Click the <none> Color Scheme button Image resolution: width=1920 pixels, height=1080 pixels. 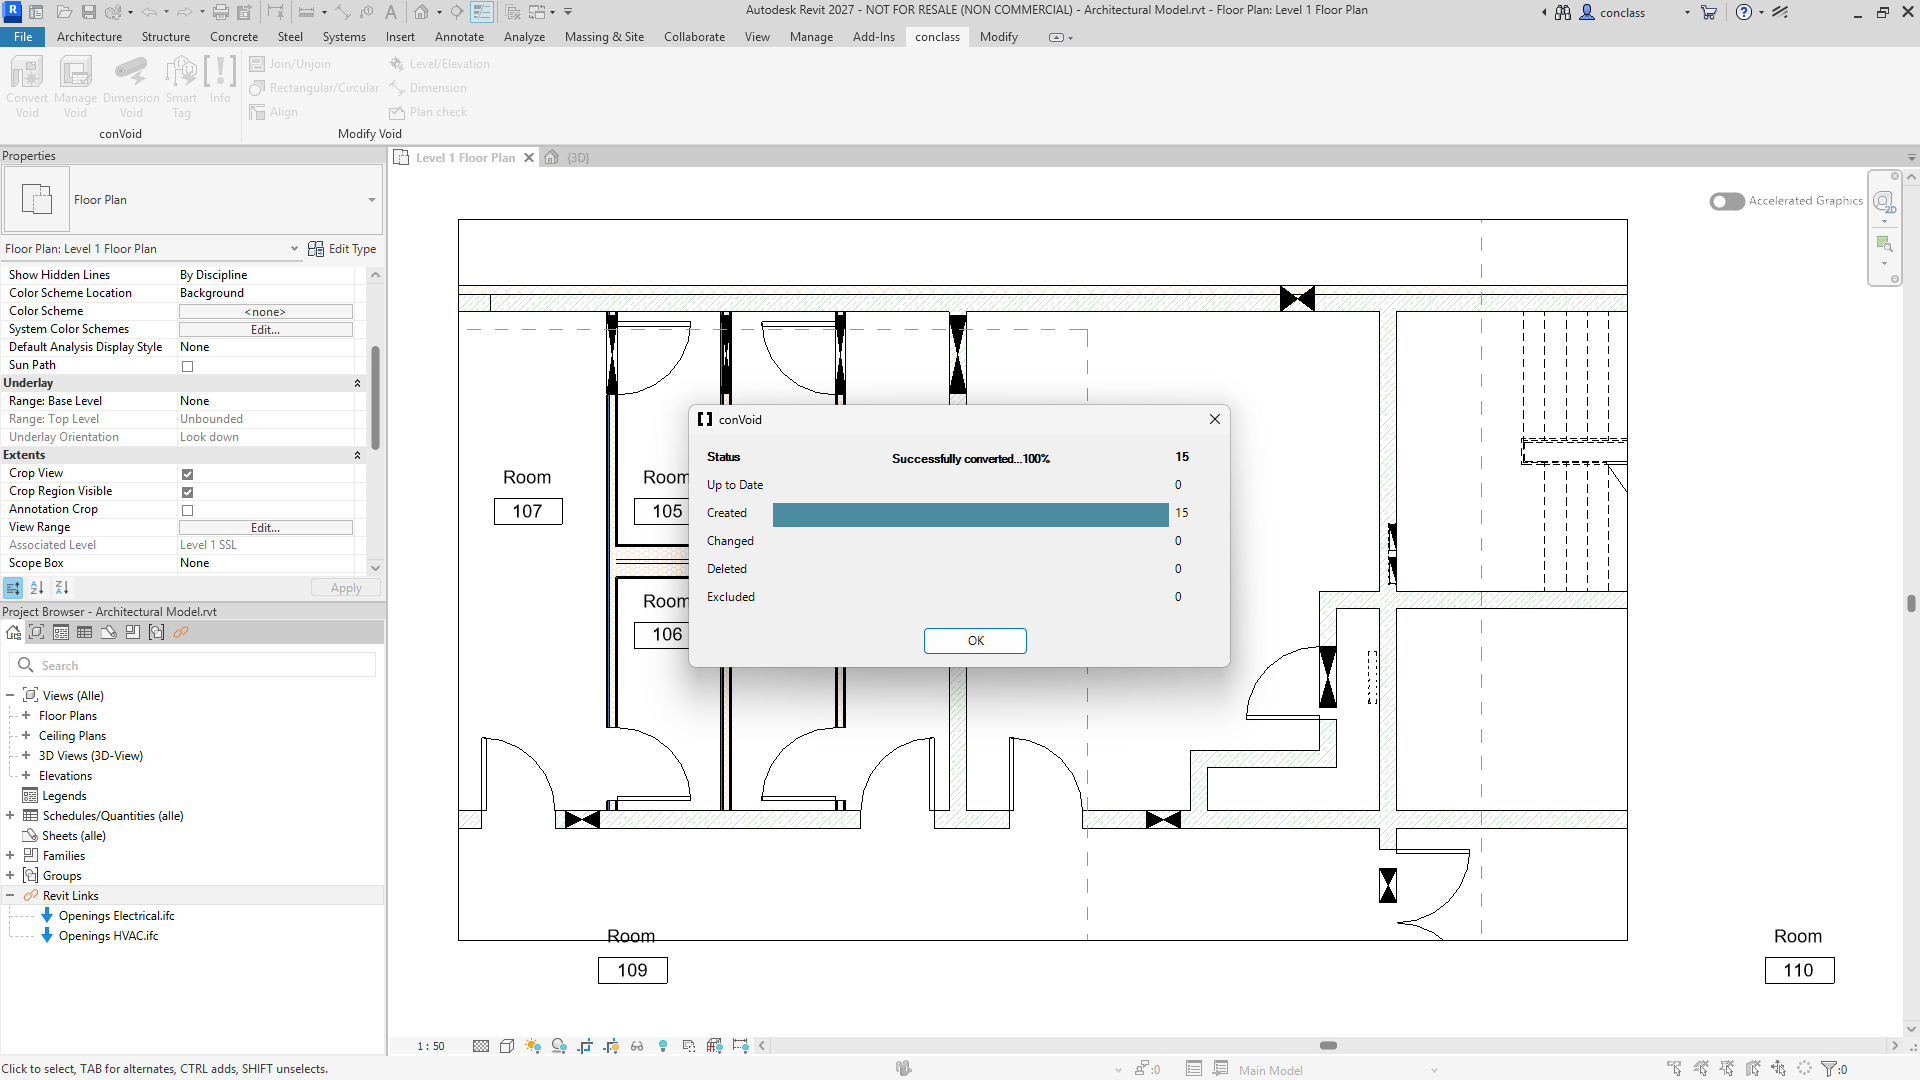pyautogui.click(x=265, y=312)
